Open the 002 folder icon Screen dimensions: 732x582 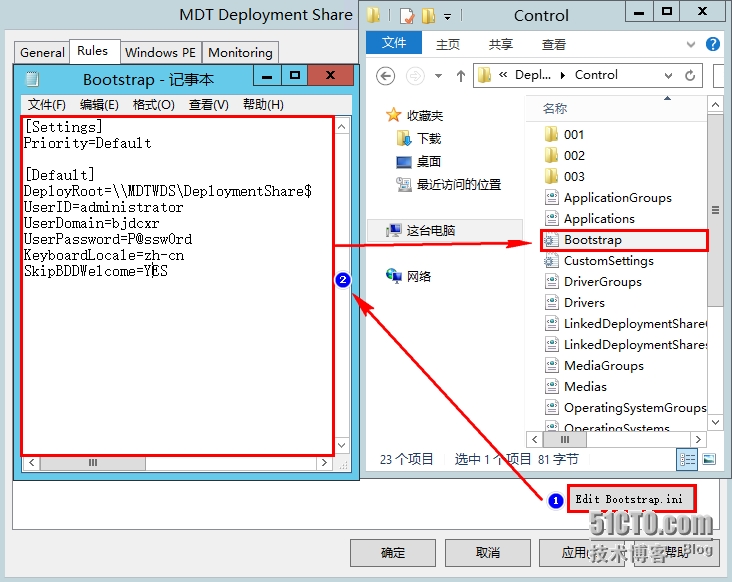coord(551,155)
